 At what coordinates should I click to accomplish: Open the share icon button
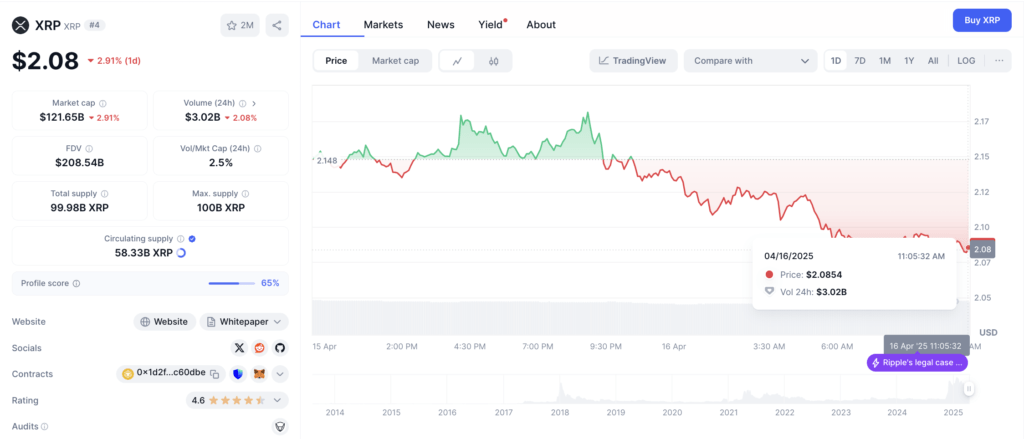277,25
